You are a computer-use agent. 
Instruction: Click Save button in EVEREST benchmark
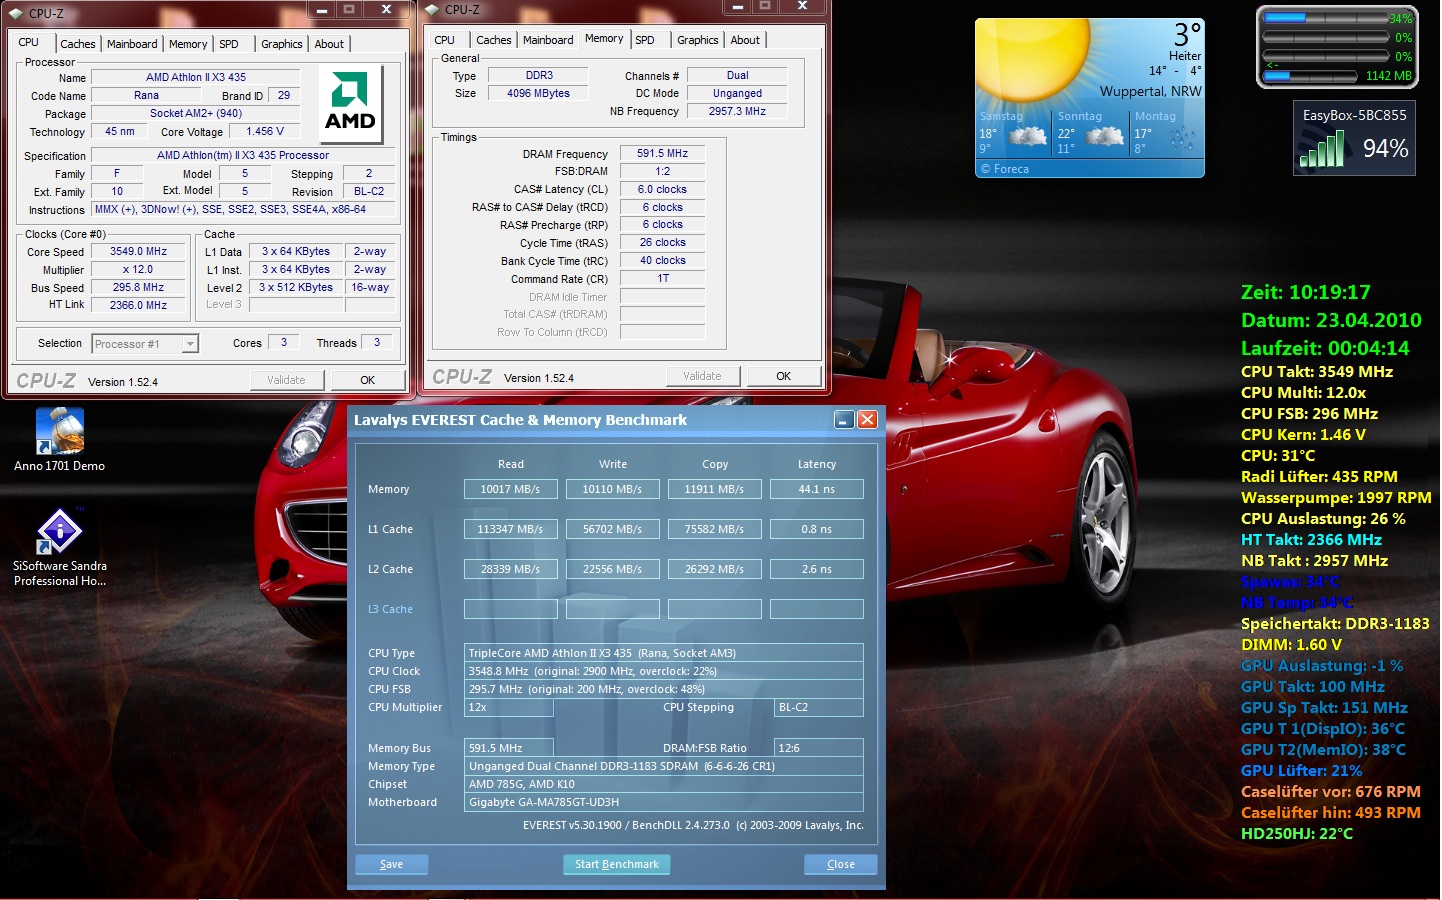[x=391, y=864]
